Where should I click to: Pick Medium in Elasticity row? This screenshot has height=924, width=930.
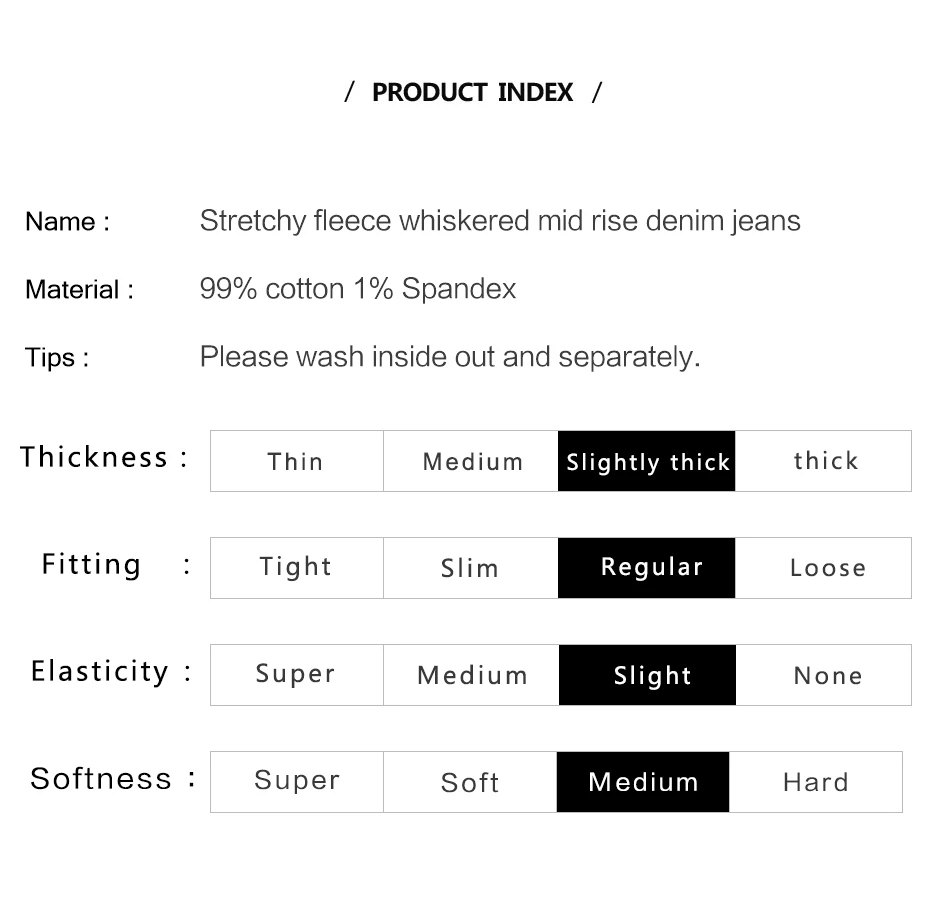[471, 675]
